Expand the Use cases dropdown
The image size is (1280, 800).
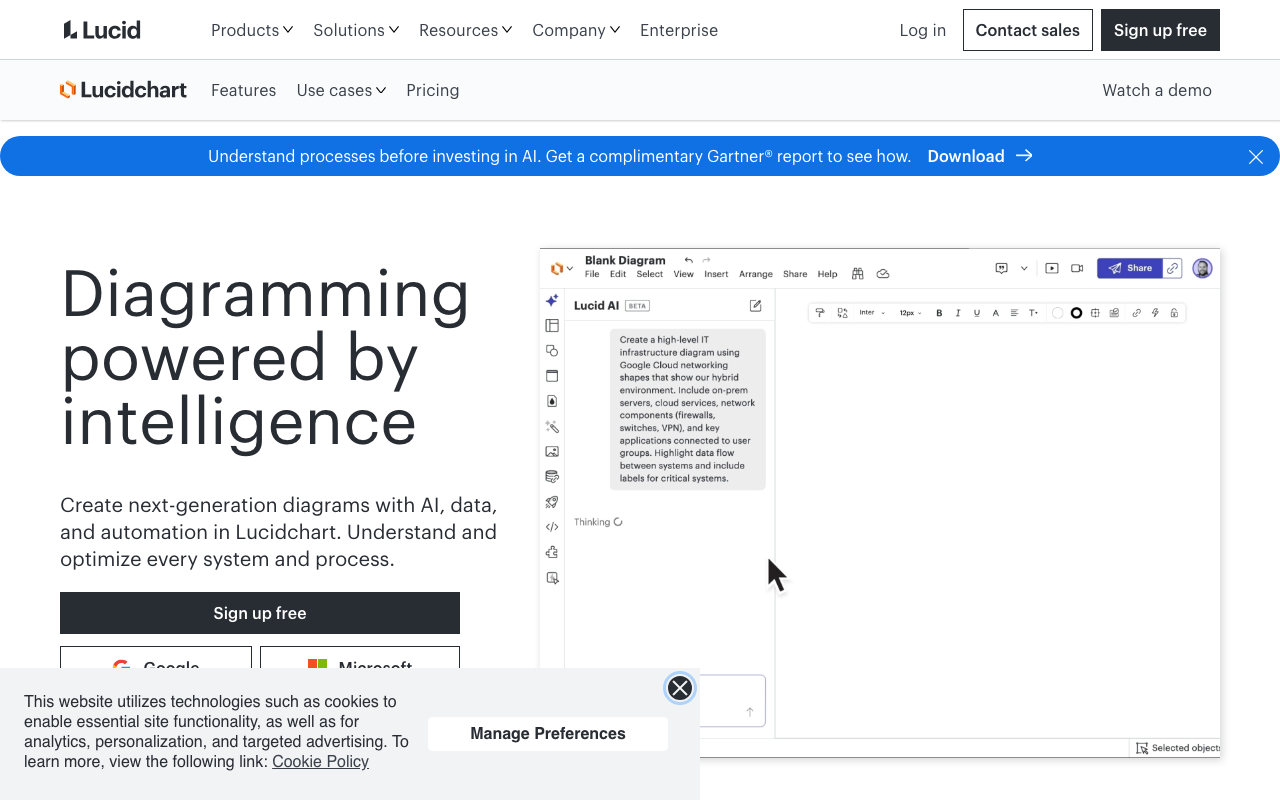click(341, 90)
